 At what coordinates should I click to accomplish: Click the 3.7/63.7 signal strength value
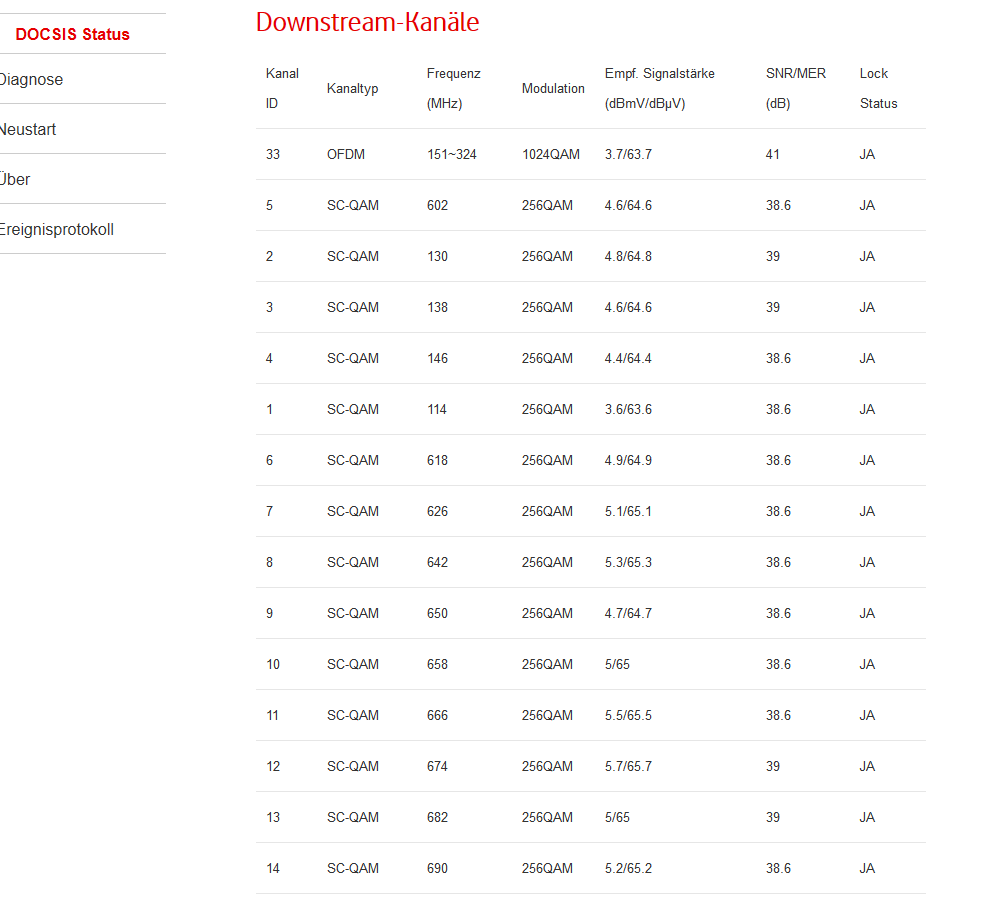click(x=628, y=154)
